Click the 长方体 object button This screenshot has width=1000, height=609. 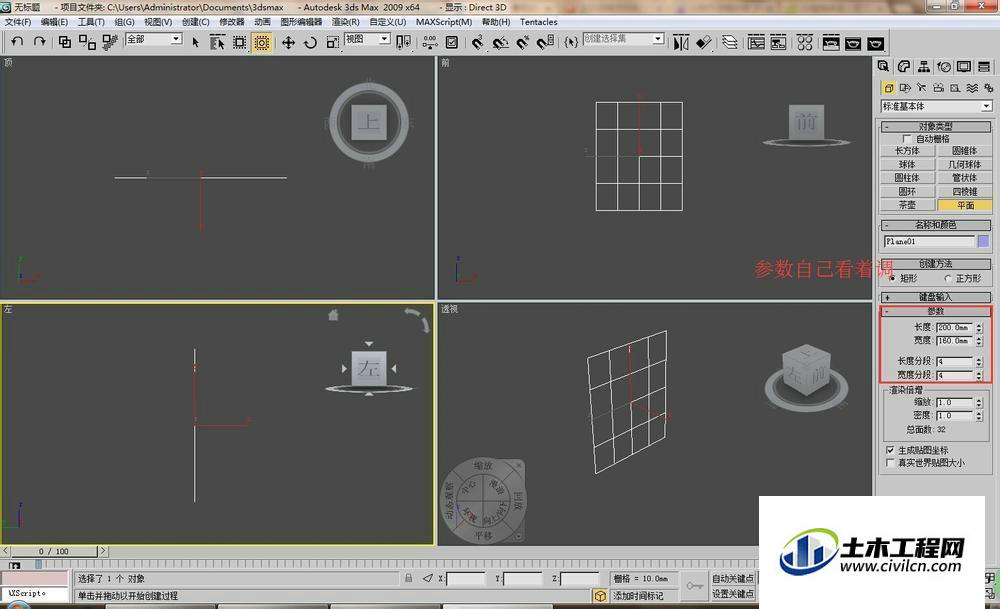click(908, 151)
